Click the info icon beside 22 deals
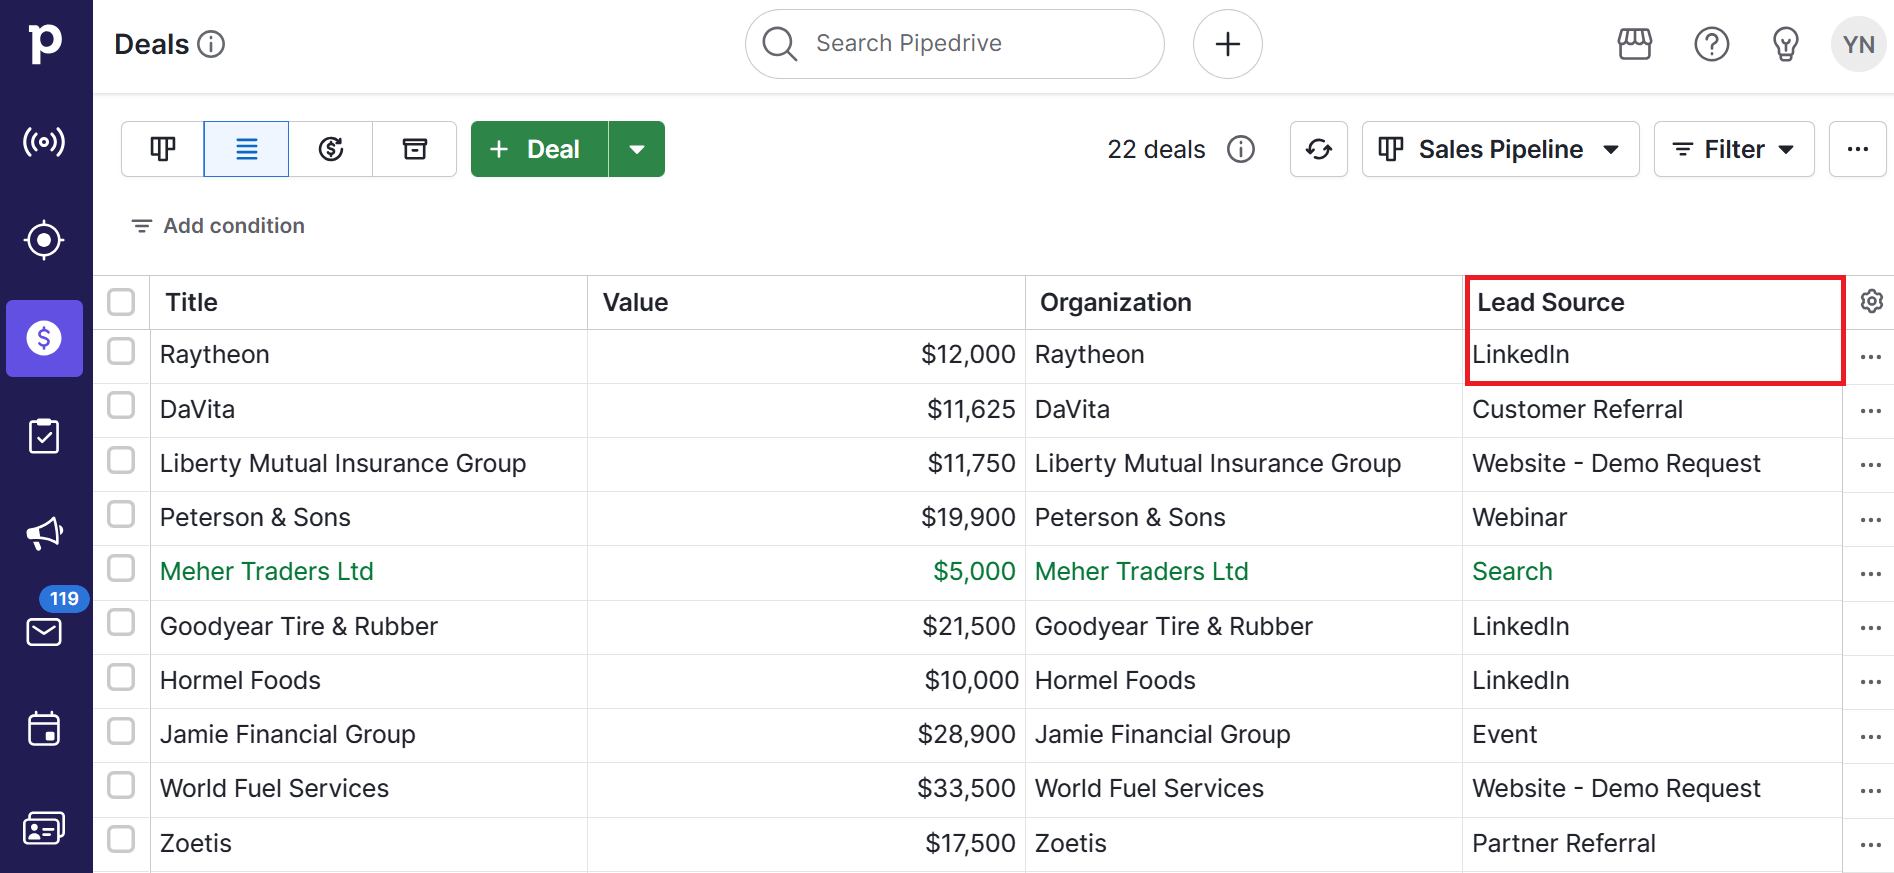 (x=1241, y=149)
